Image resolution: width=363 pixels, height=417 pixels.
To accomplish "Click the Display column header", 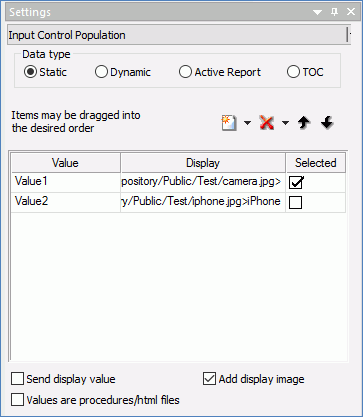I will pyautogui.click(x=203, y=163).
